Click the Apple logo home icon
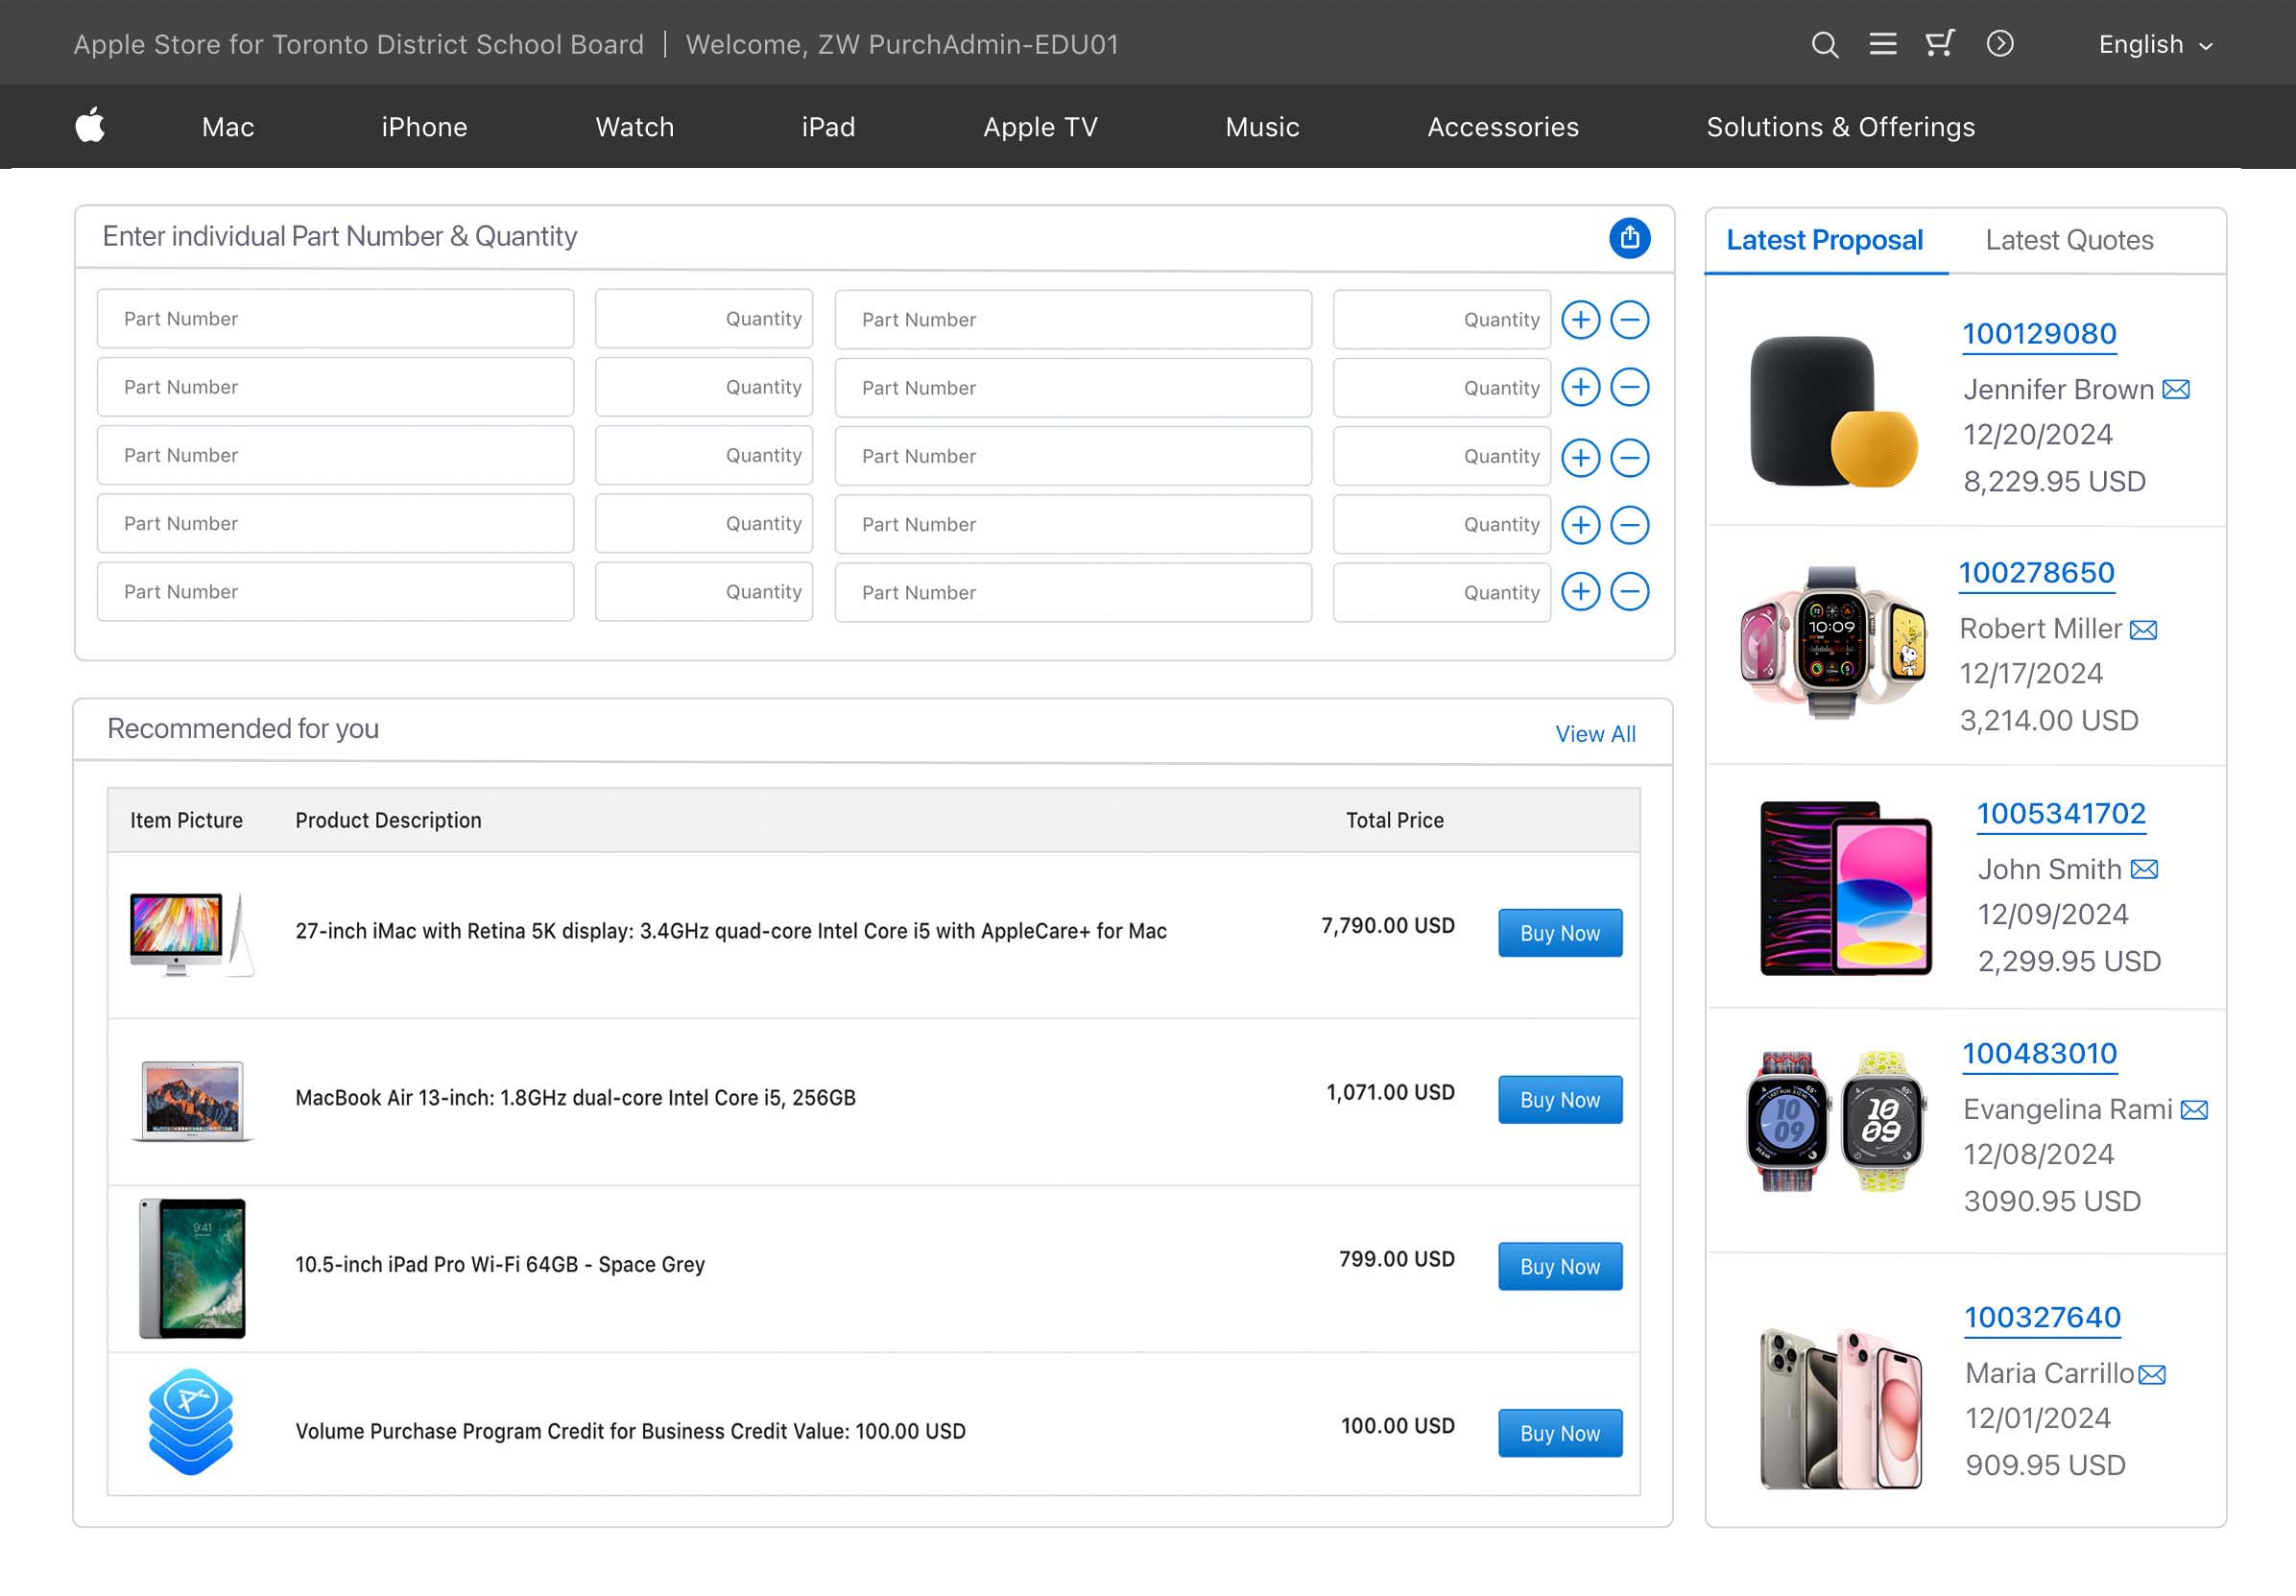The width and height of the screenshot is (2296, 1596). [x=90, y=126]
